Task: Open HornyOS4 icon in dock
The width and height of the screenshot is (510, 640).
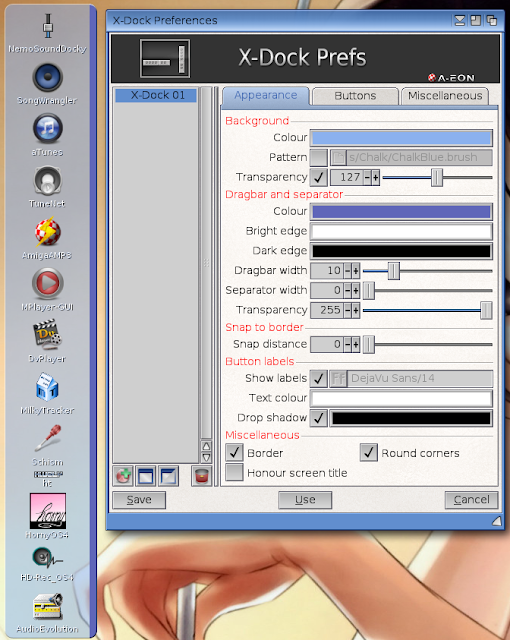Action: click(x=48, y=511)
